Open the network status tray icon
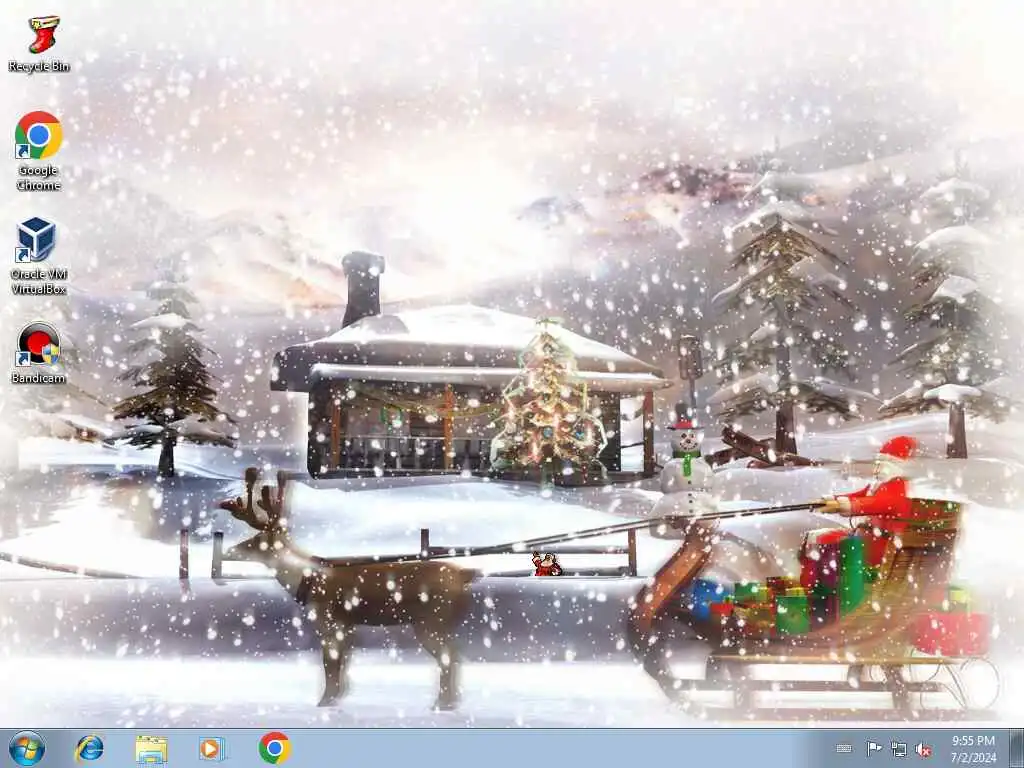The width and height of the screenshot is (1024, 768). [x=899, y=749]
